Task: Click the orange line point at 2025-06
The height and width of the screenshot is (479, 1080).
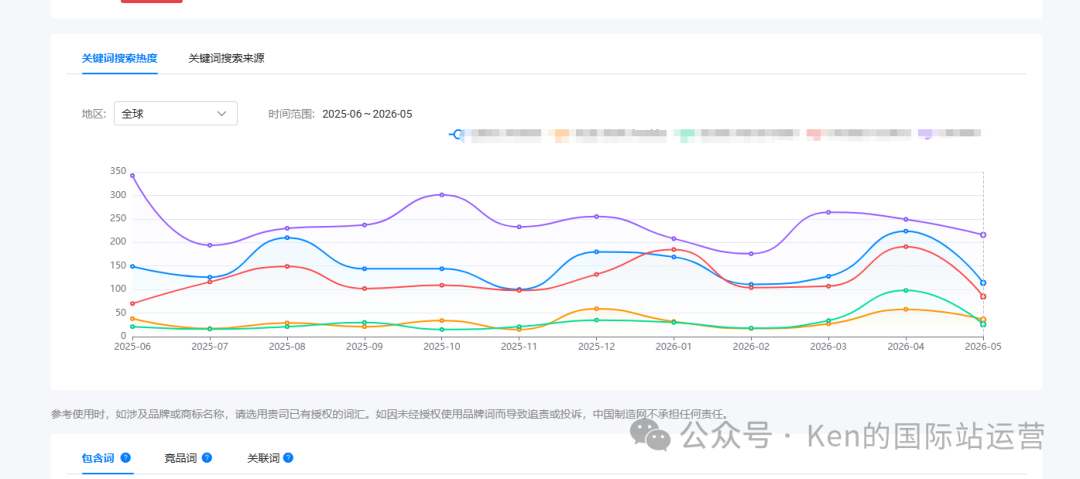Action: [132, 318]
